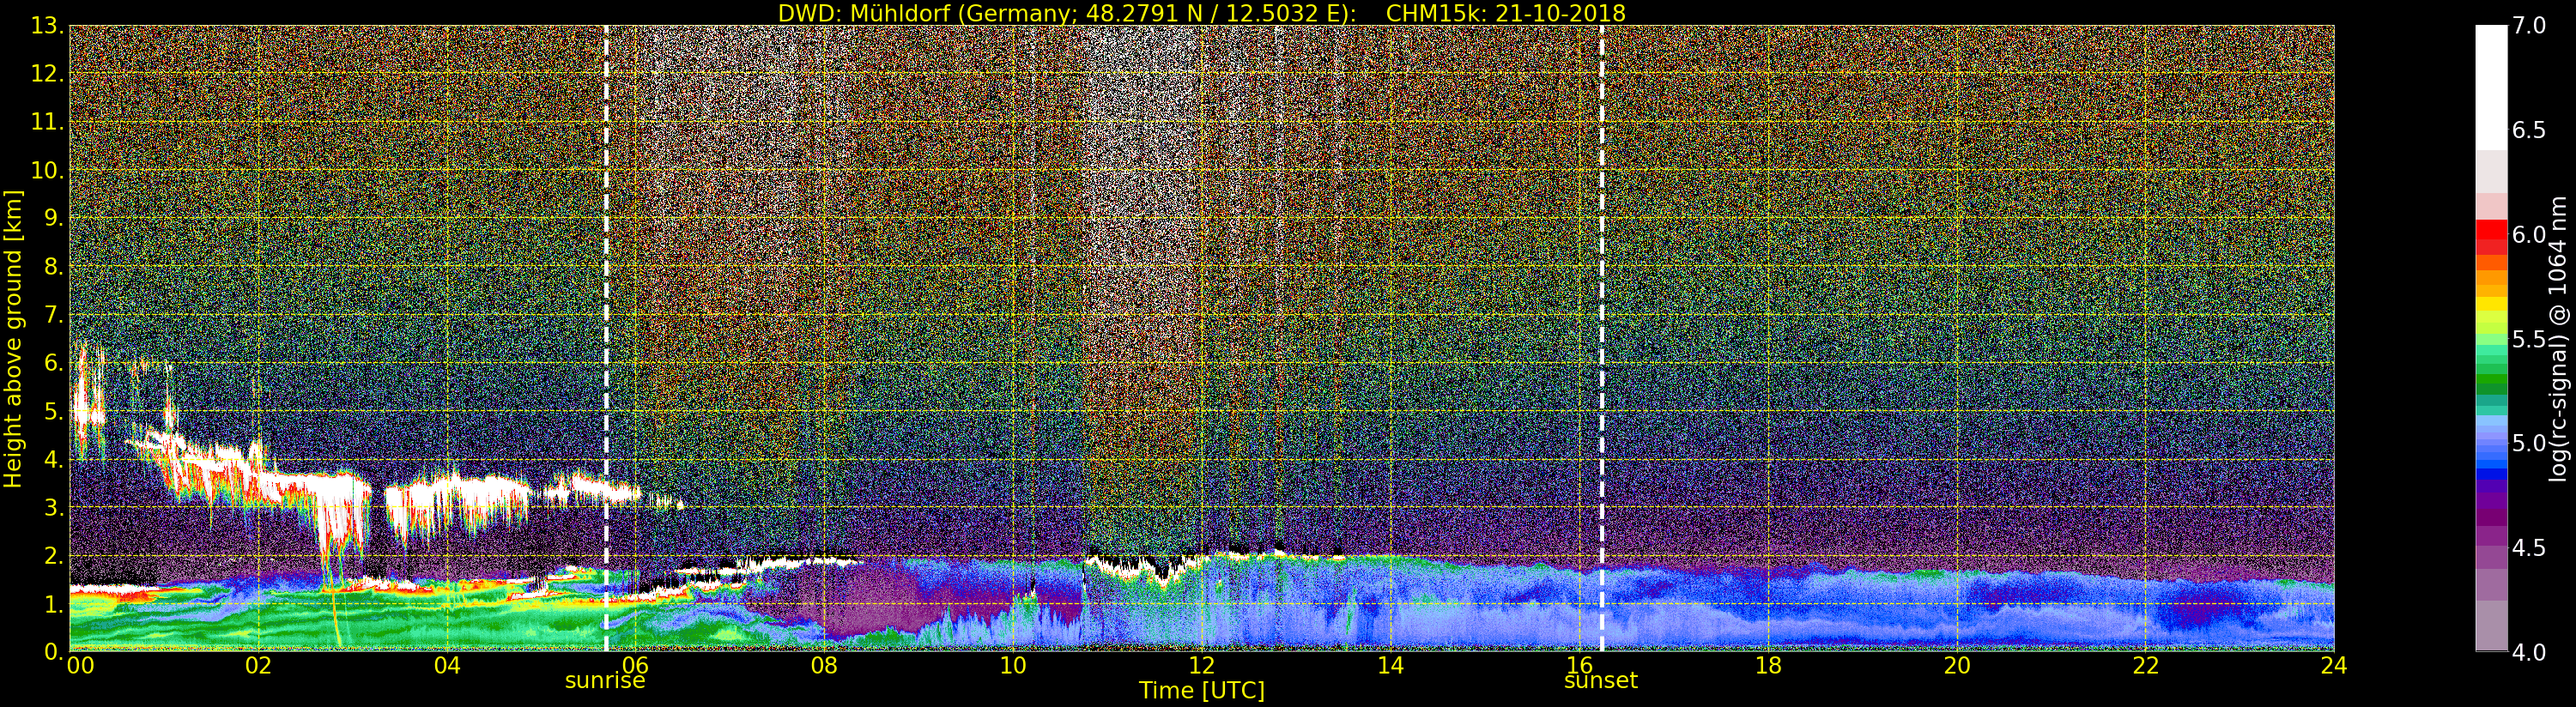Click the colorbar value '4.5'
The image size is (2576, 707).
click(2529, 548)
